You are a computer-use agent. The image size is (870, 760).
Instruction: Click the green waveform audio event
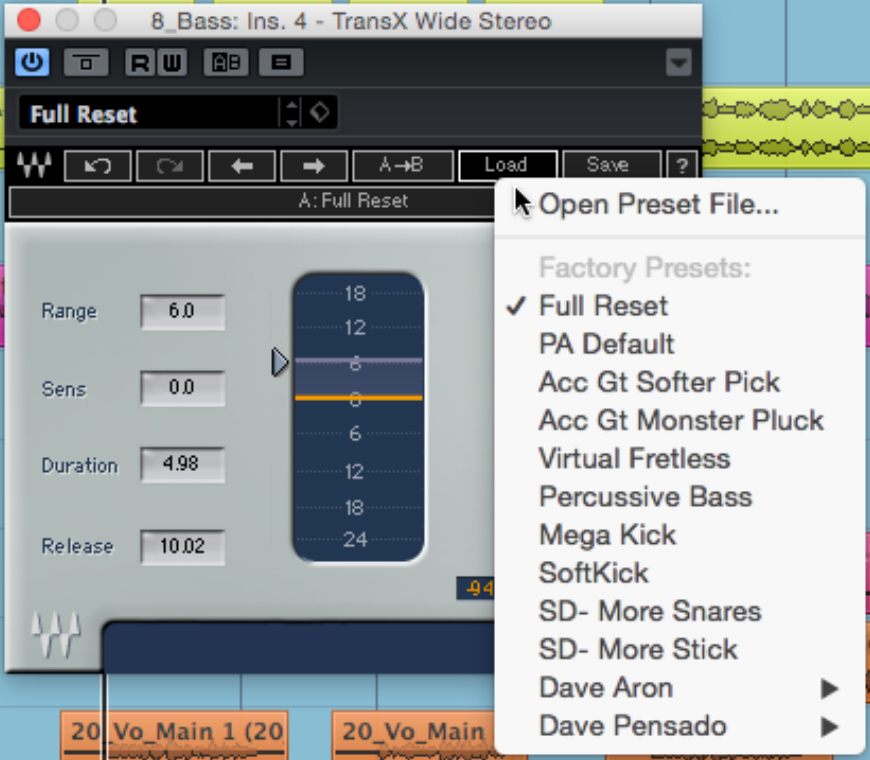(786, 128)
